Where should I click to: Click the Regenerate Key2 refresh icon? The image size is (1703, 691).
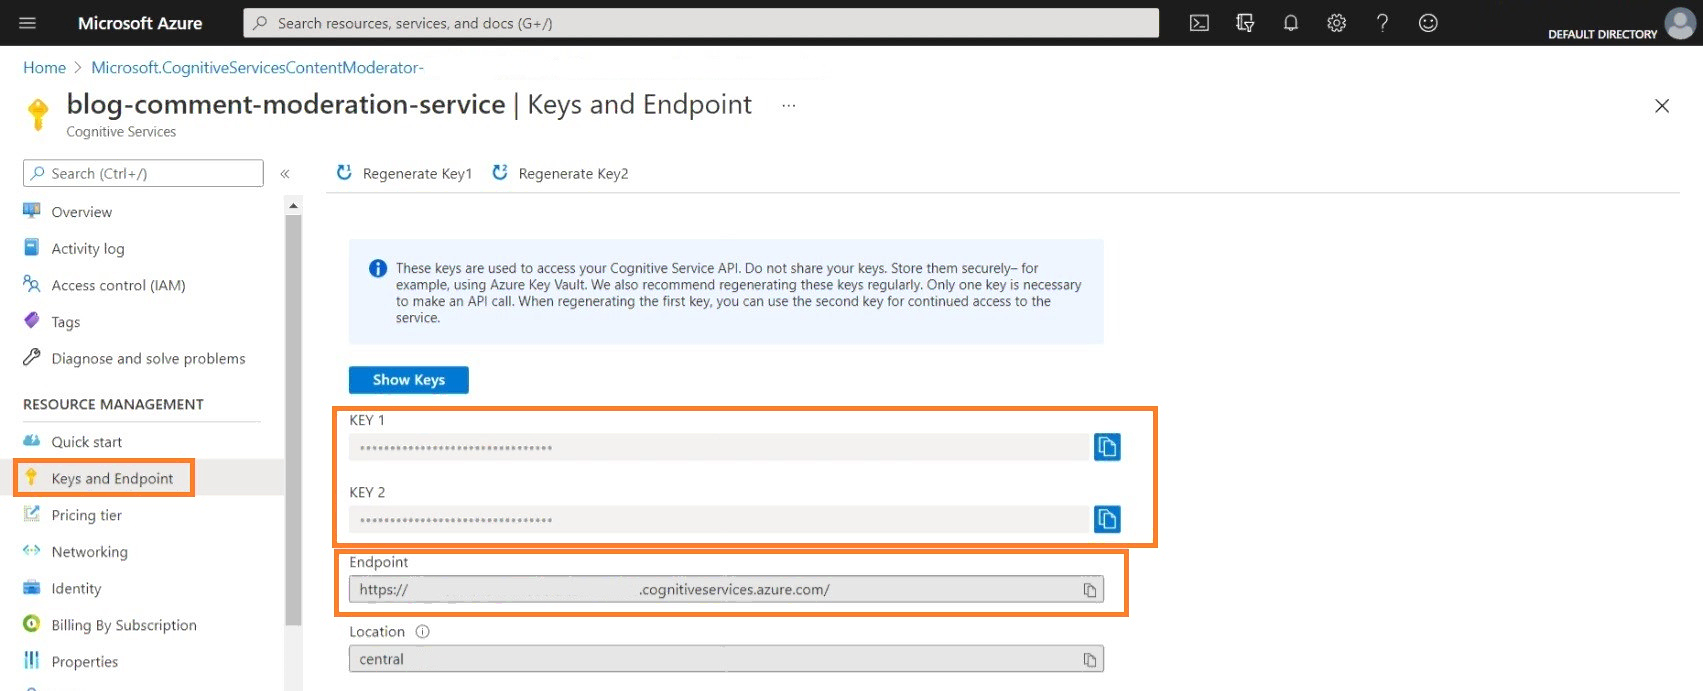[x=500, y=173]
